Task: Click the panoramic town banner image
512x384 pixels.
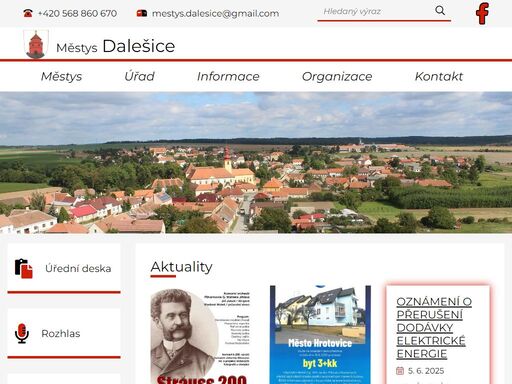Action: pos(256,162)
